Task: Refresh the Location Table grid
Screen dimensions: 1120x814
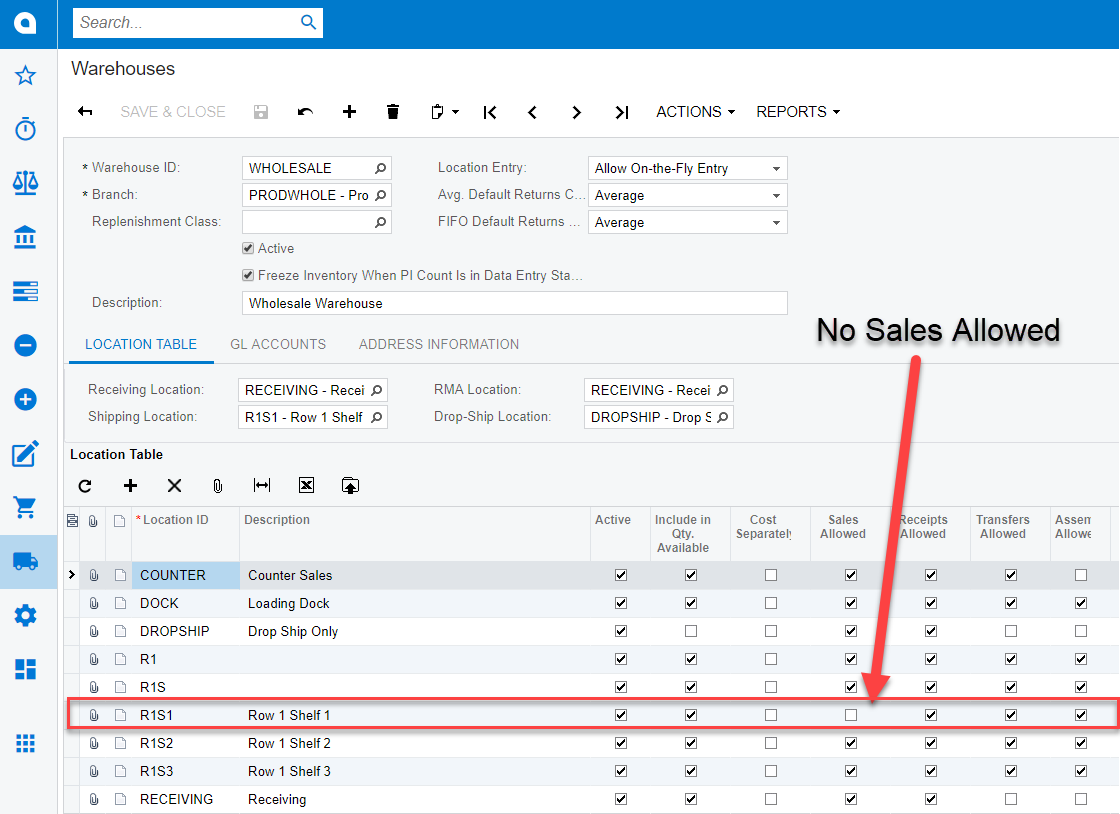Action: (x=85, y=486)
